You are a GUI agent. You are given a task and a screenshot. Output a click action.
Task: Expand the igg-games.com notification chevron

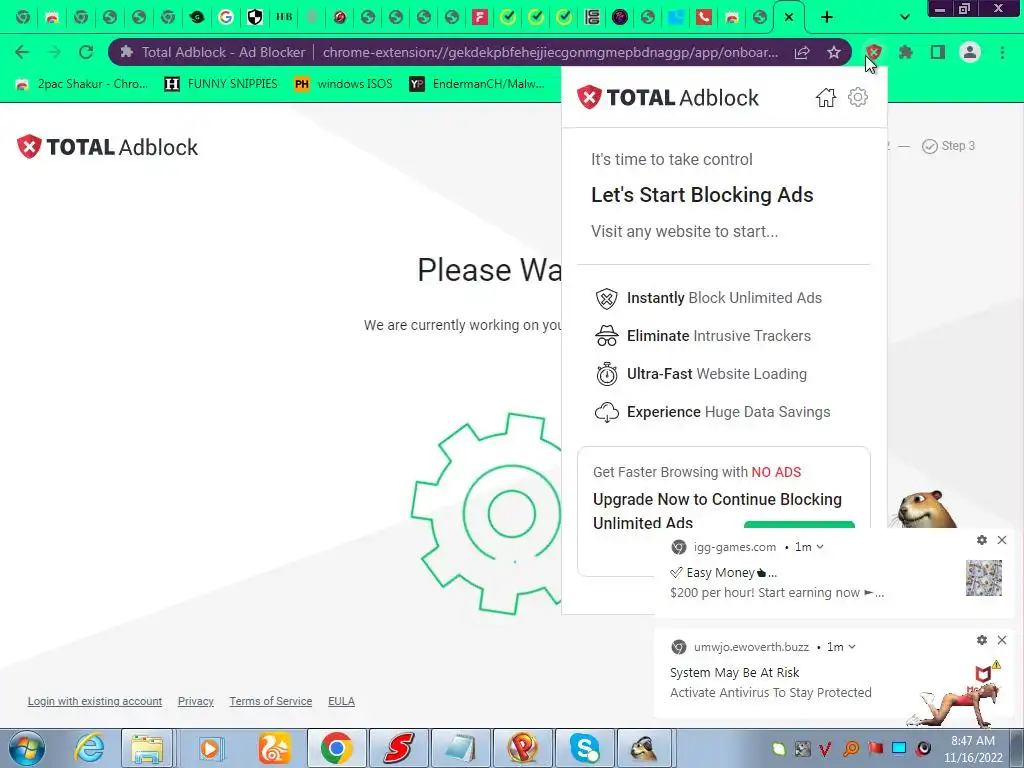(x=820, y=547)
